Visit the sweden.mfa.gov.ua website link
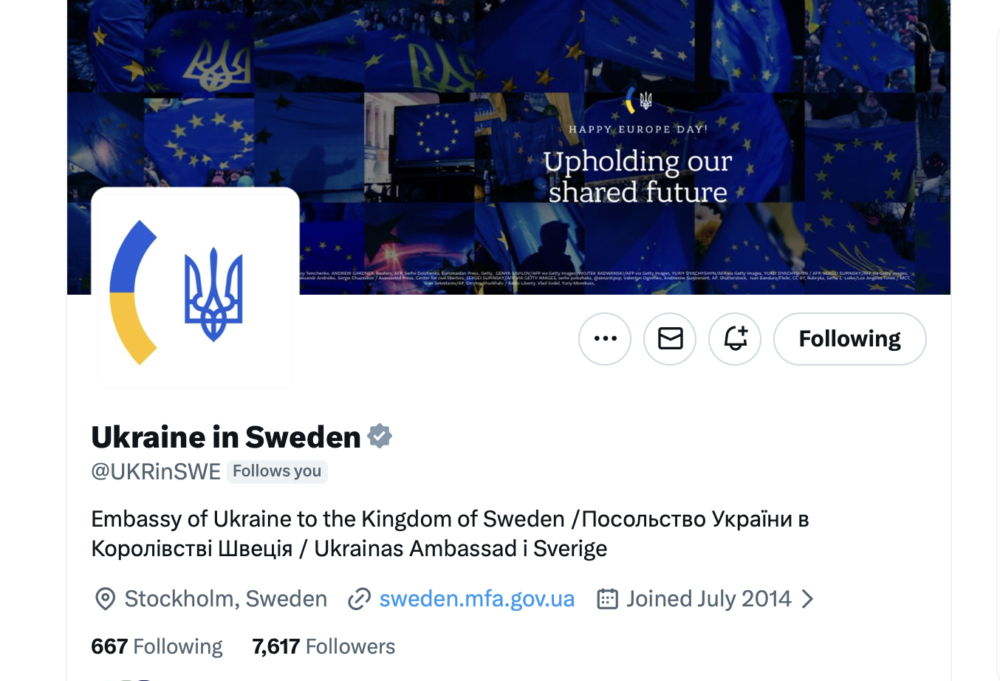1000x681 pixels. click(x=477, y=599)
